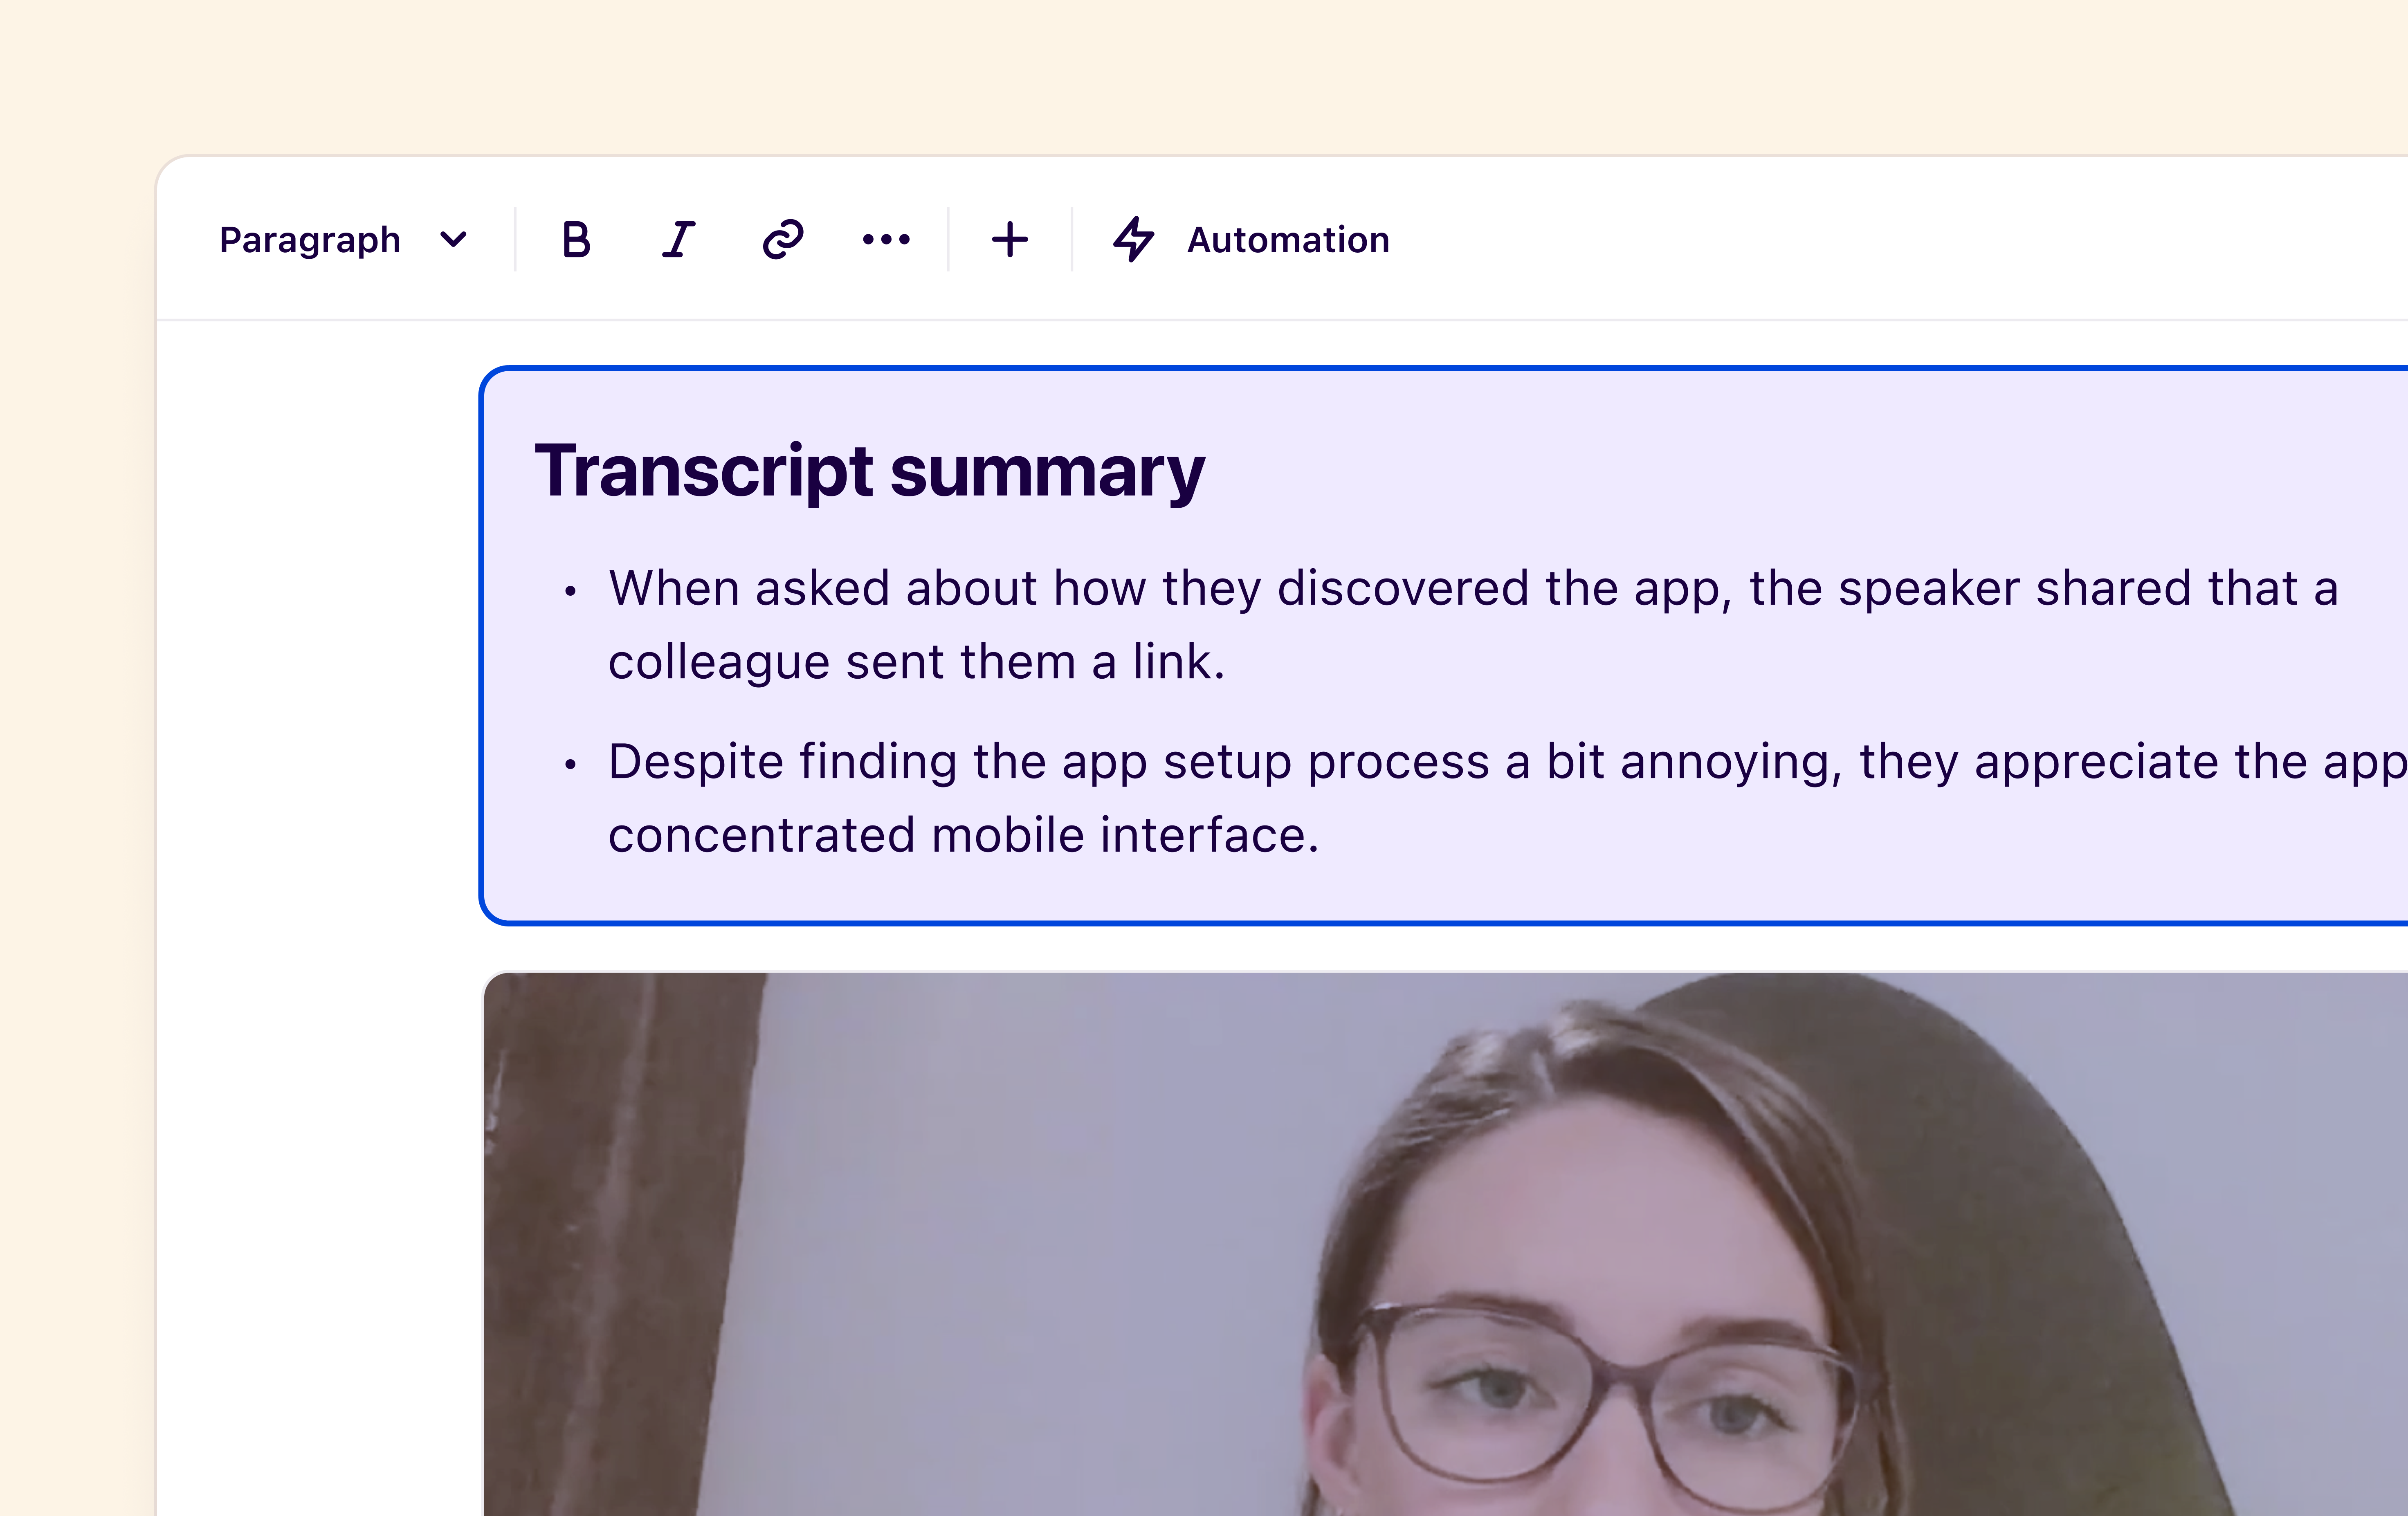Open more formatting options ellipsis
The image size is (2408, 1516).
(886, 240)
